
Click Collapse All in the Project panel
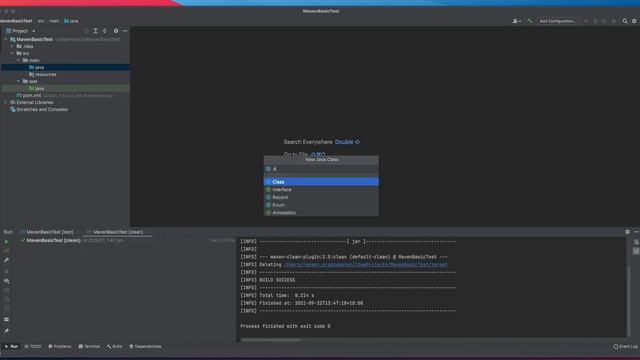tap(104, 31)
